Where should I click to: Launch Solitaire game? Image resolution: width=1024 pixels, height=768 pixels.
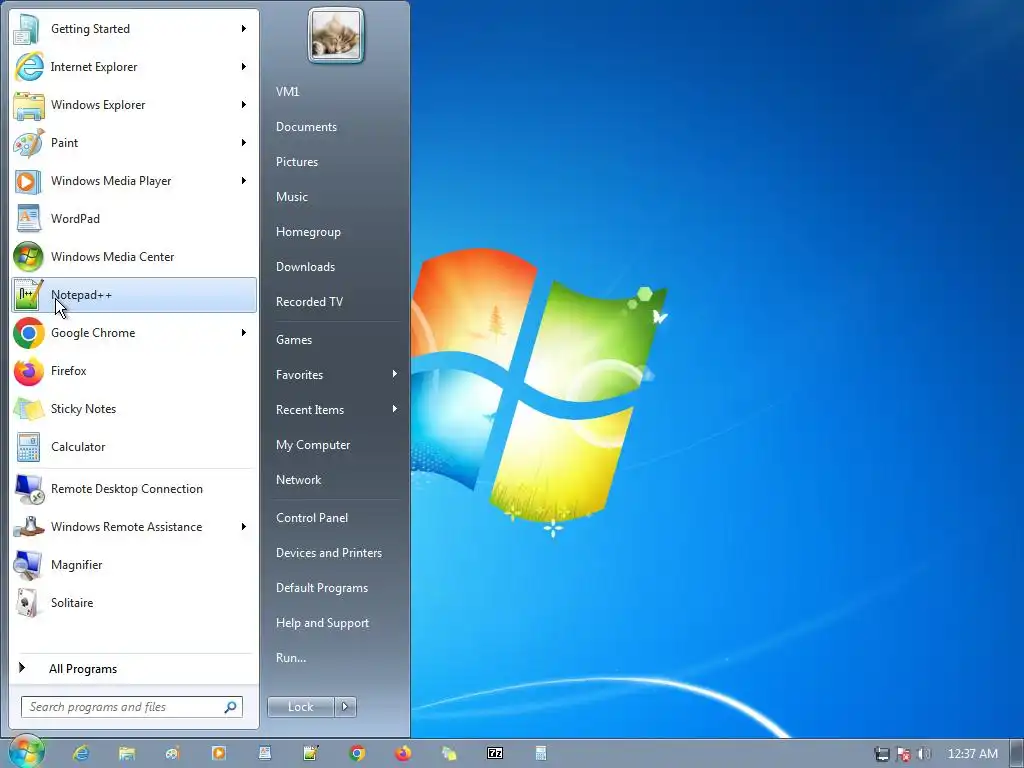(134, 603)
